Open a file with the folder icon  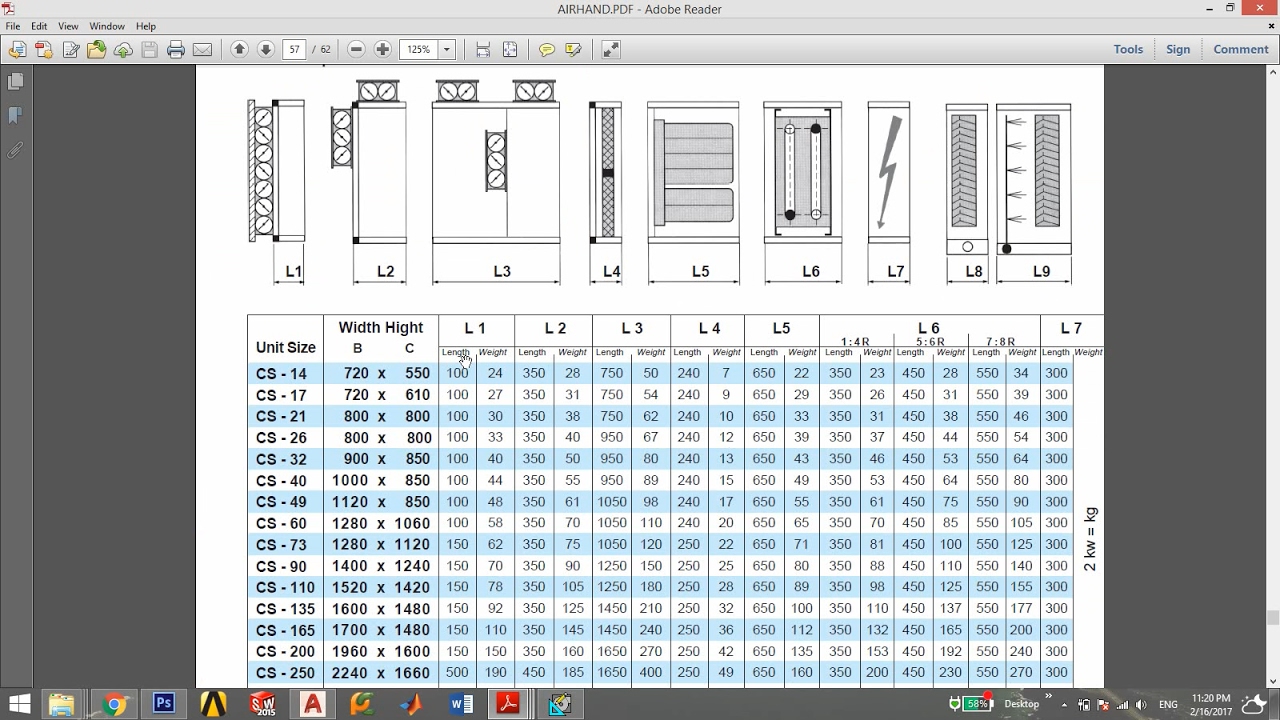(x=97, y=49)
